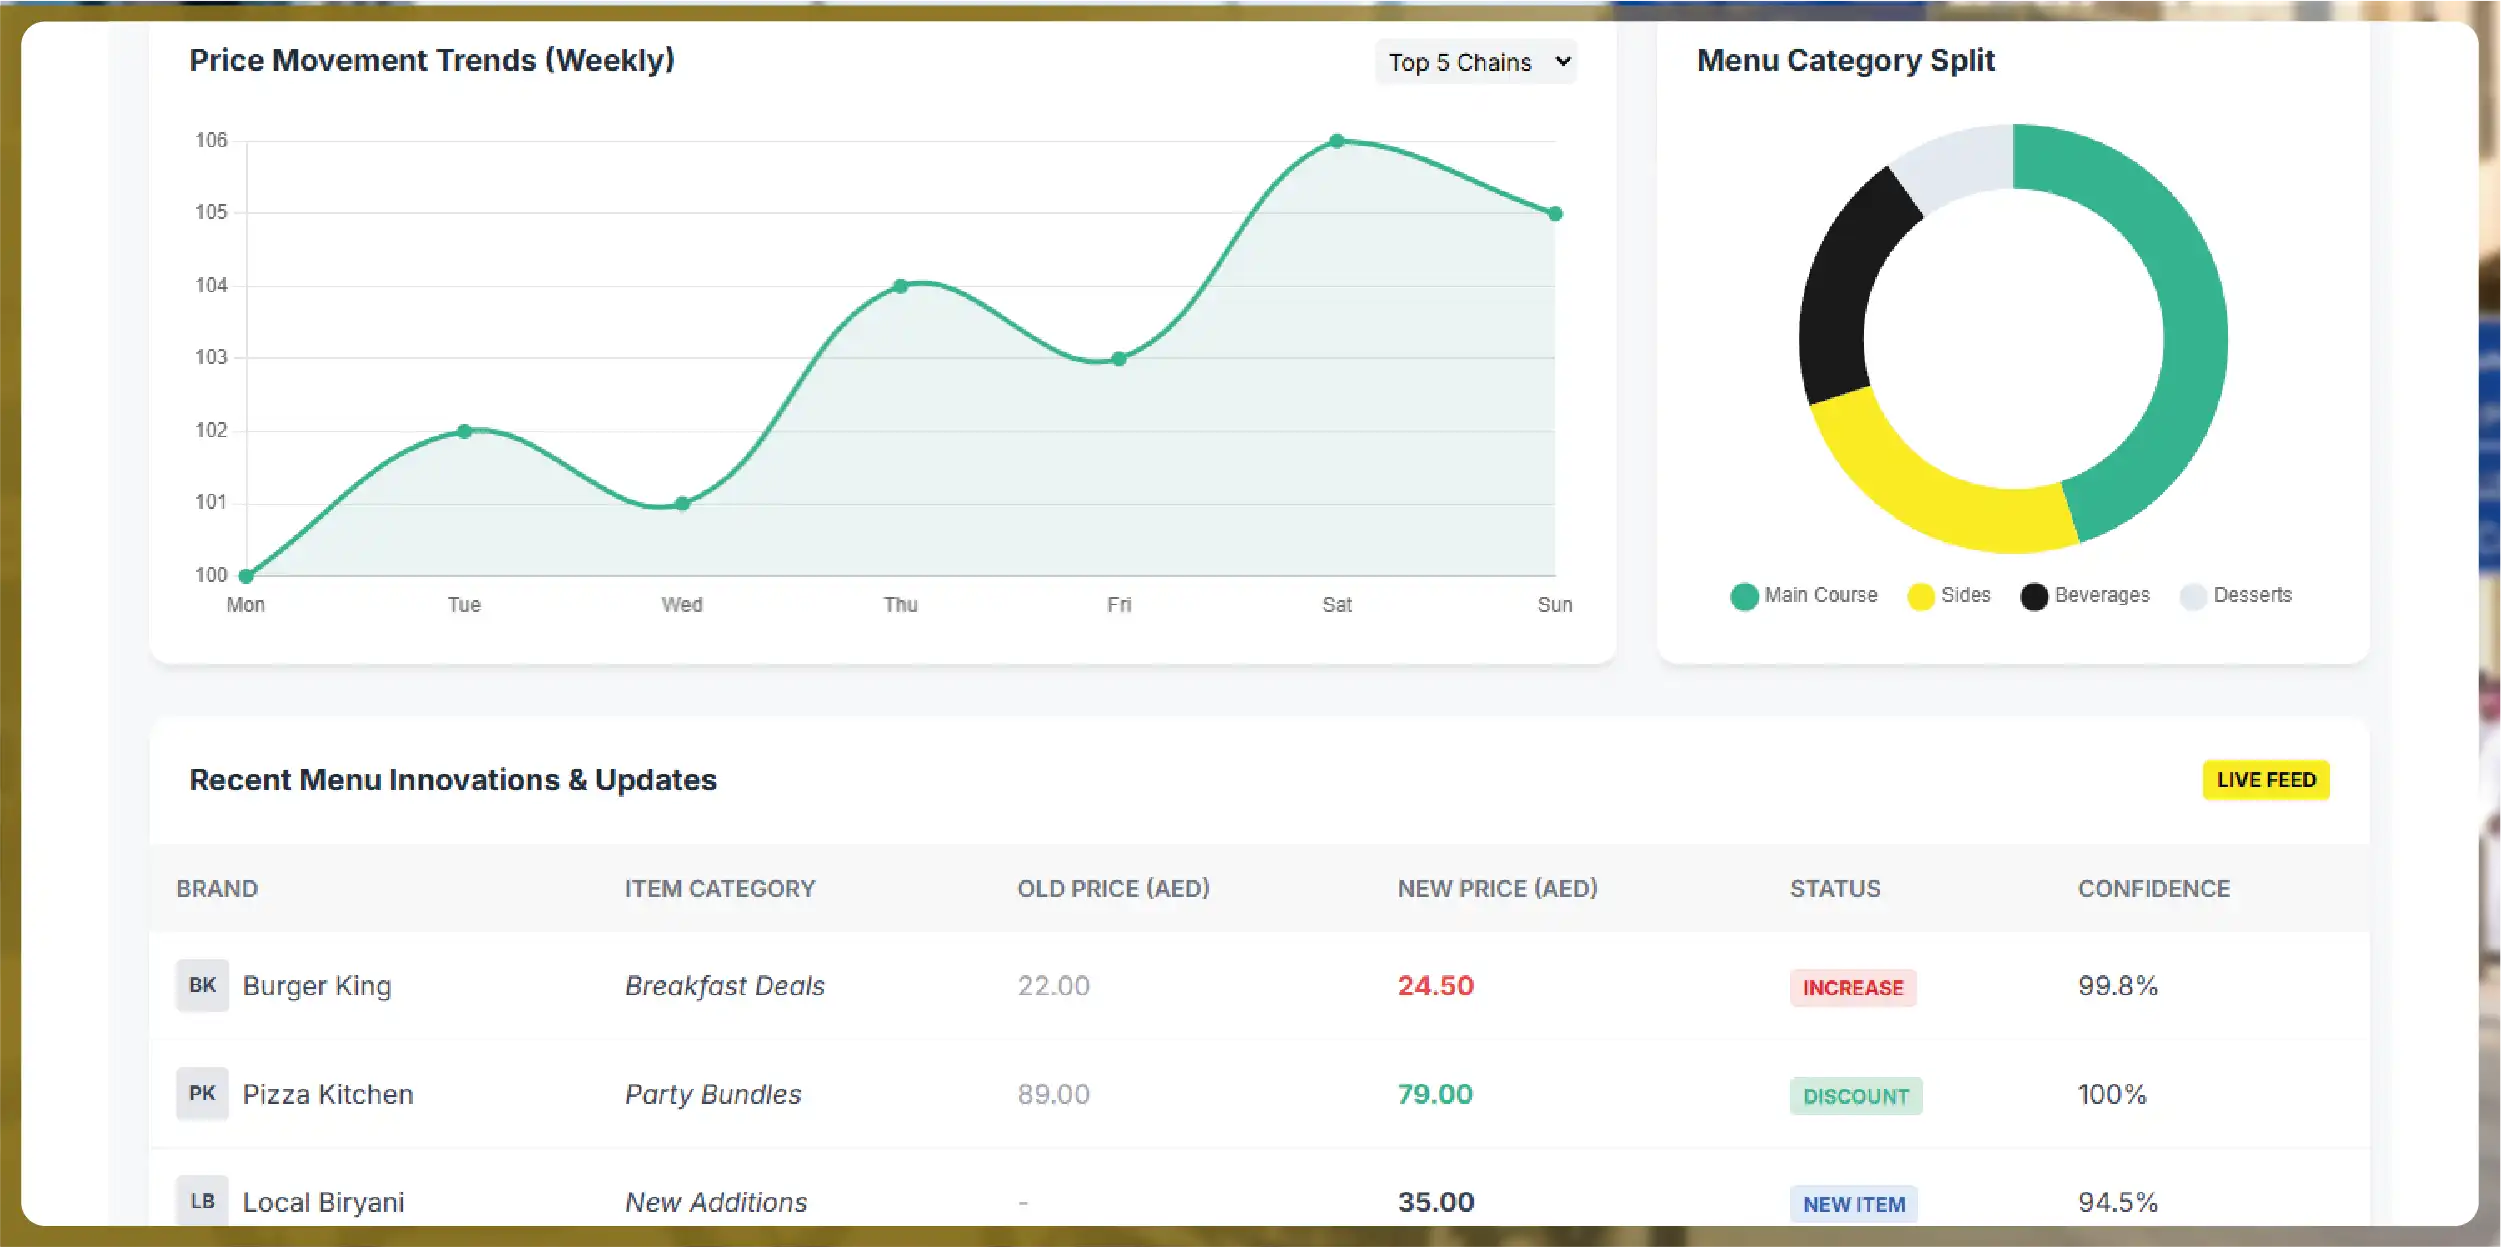The height and width of the screenshot is (1248, 2501).
Task: Click the BK Burger King brand icon
Action: [x=202, y=985]
